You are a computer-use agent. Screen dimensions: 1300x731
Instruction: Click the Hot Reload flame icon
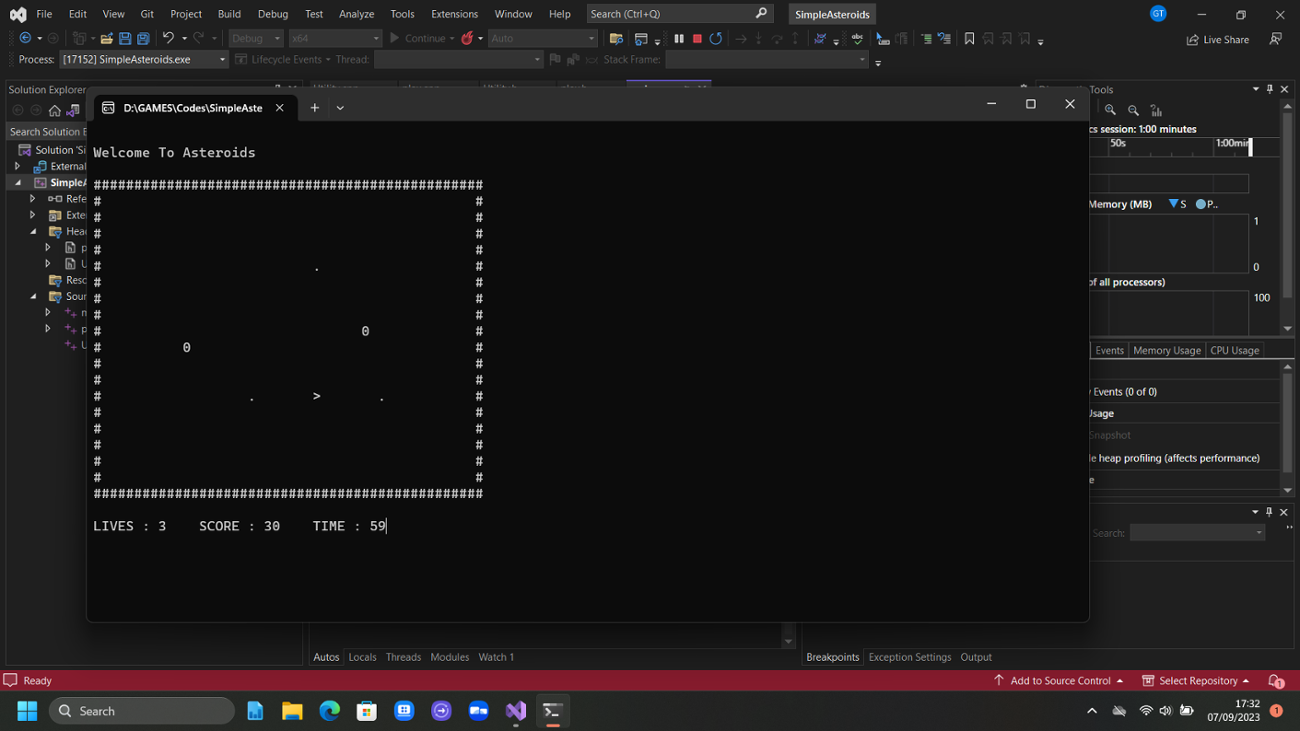467,38
